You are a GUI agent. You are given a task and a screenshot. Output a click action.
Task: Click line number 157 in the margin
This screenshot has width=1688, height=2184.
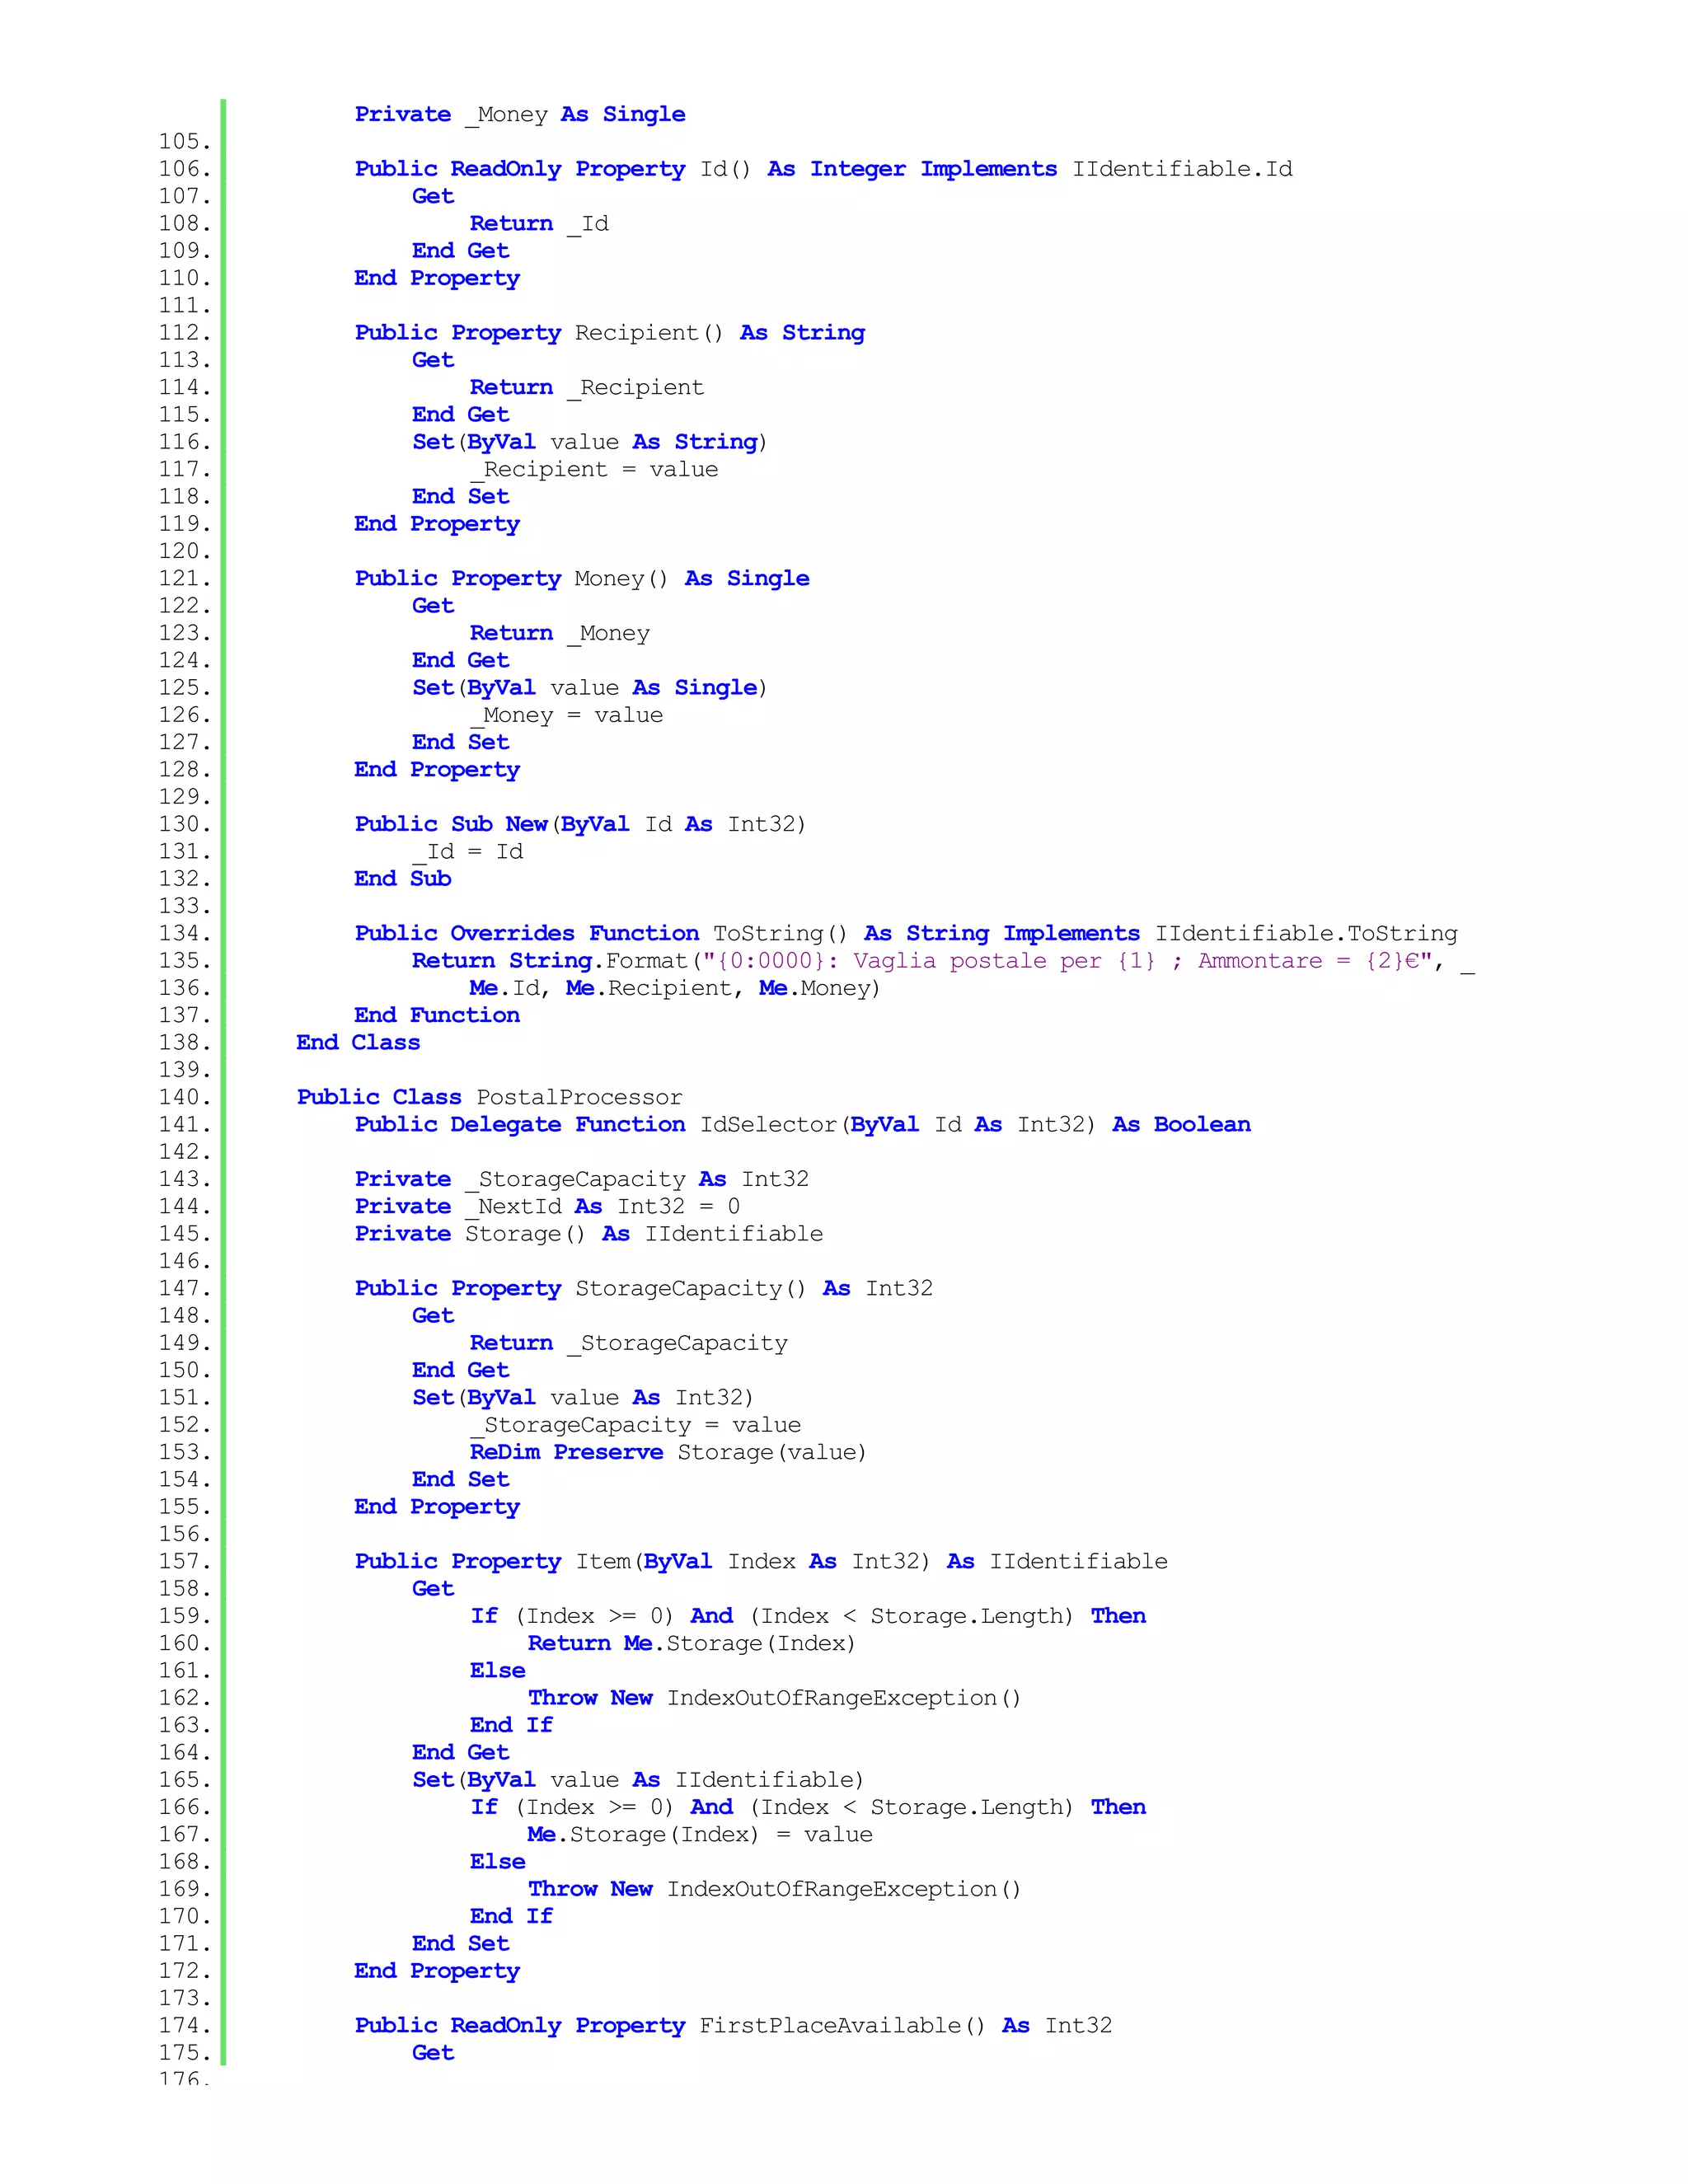pyautogui.click(x=185, y=1561)
